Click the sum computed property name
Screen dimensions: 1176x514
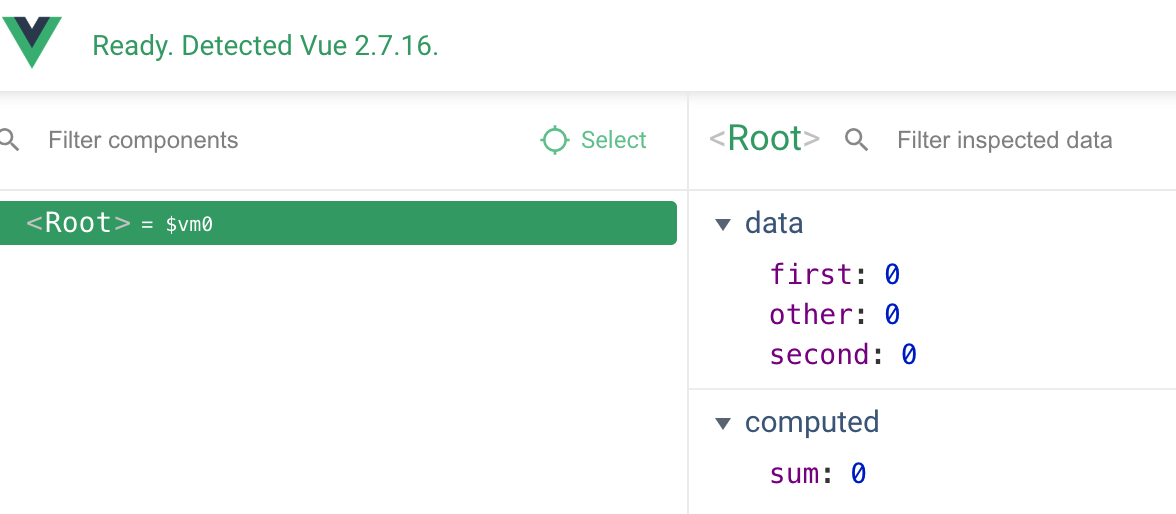pos(795,473)
